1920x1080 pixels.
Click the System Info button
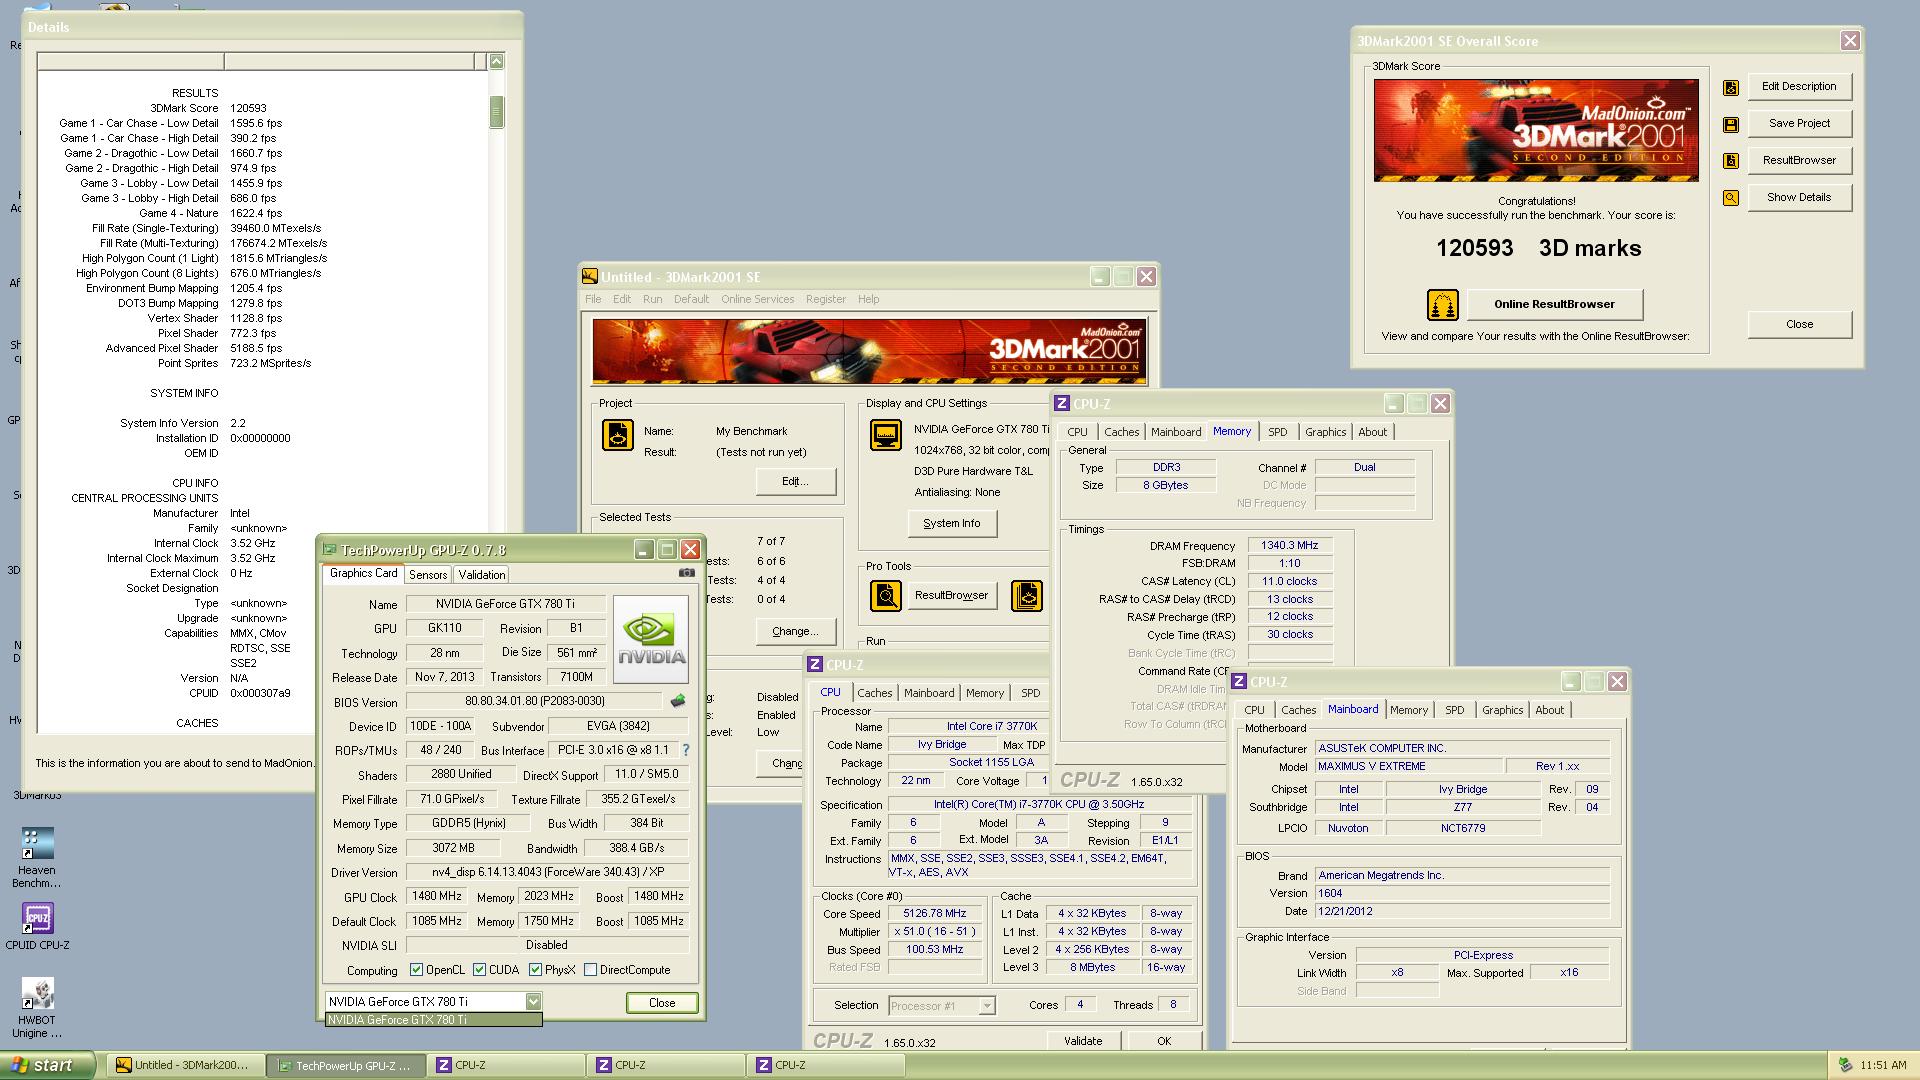pos(952,524)
